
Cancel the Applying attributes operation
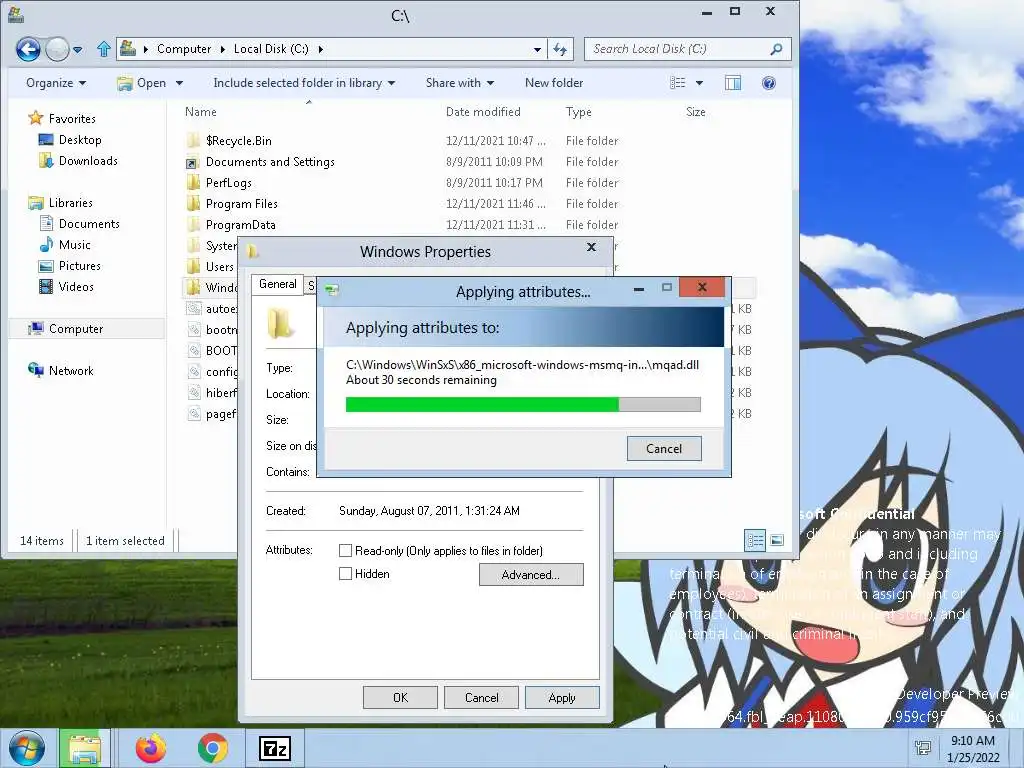[x=664, y=449]
